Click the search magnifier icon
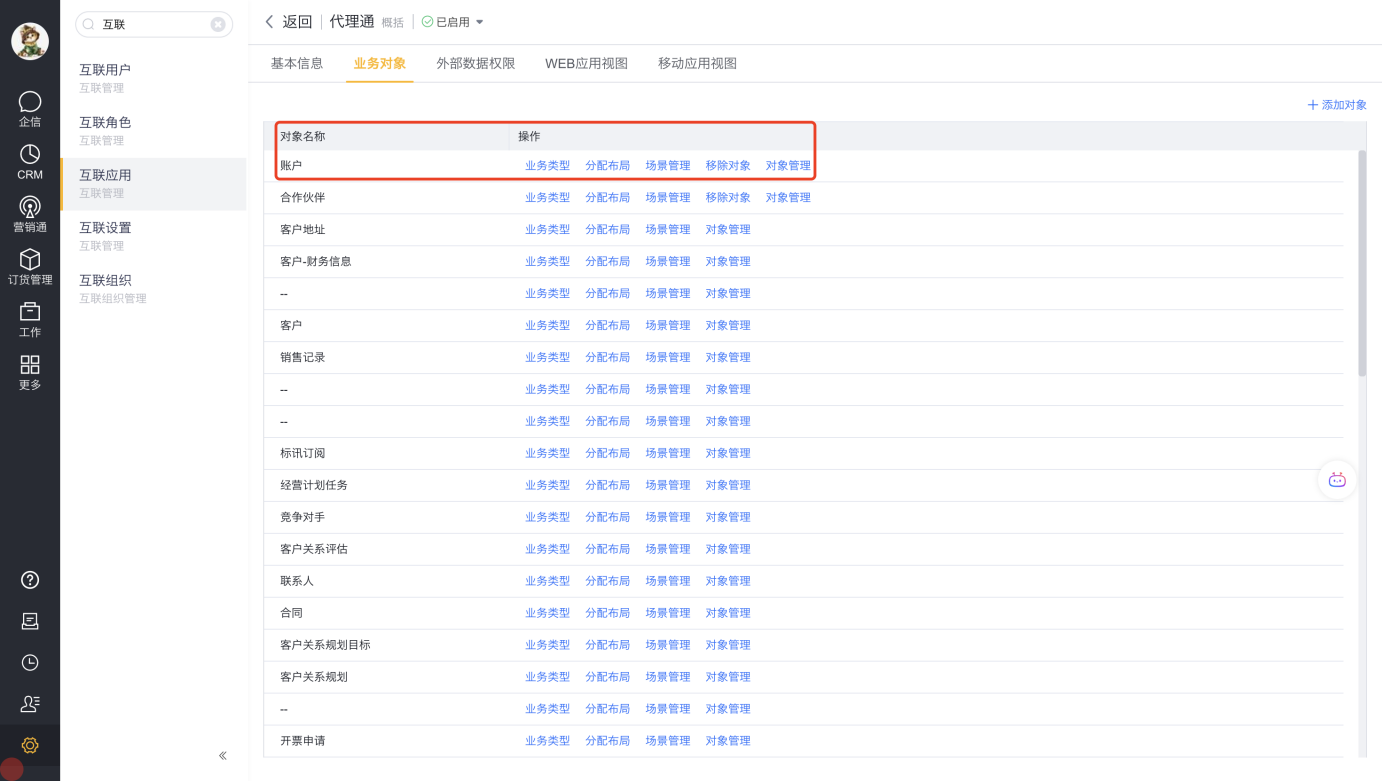Screen dimensions: 1382x781 pos(89,24)
